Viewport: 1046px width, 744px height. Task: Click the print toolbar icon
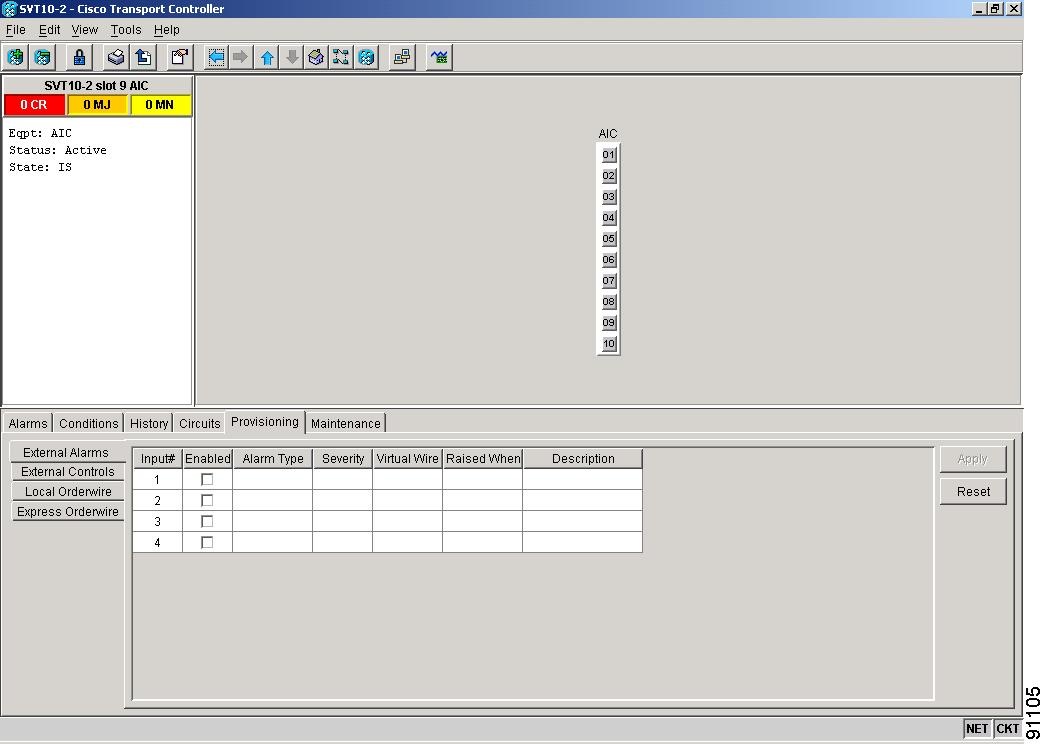click(x=115, y=57)
